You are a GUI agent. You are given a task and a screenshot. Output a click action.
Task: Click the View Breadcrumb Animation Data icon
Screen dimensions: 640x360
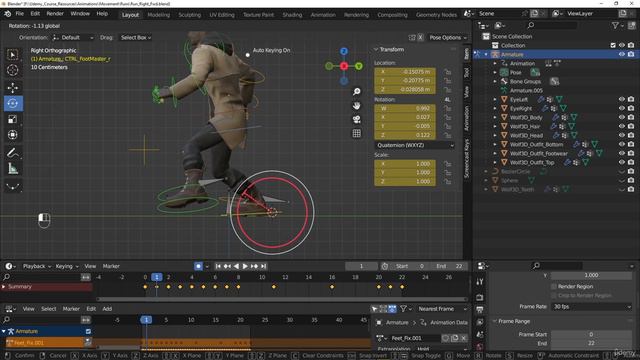tap(423, 322)
